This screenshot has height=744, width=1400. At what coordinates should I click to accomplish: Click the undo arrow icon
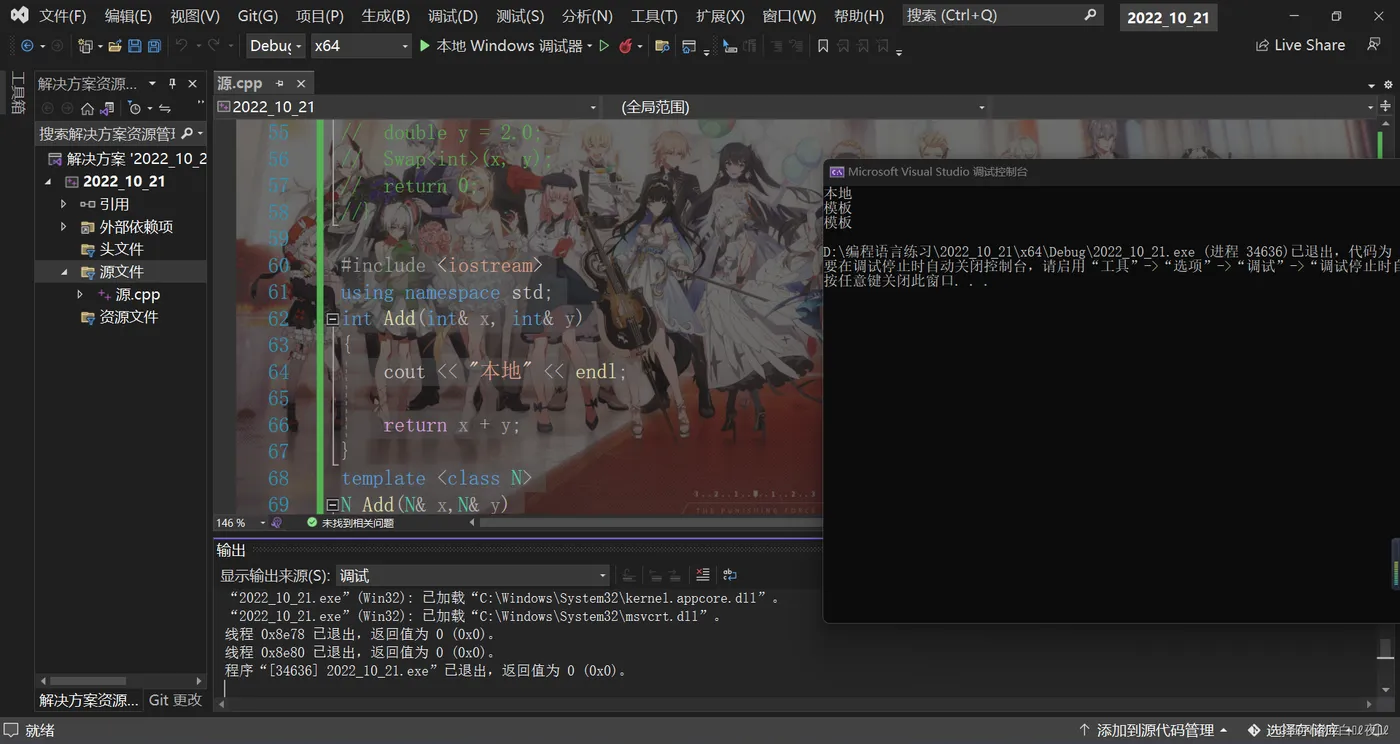[181, 46]
